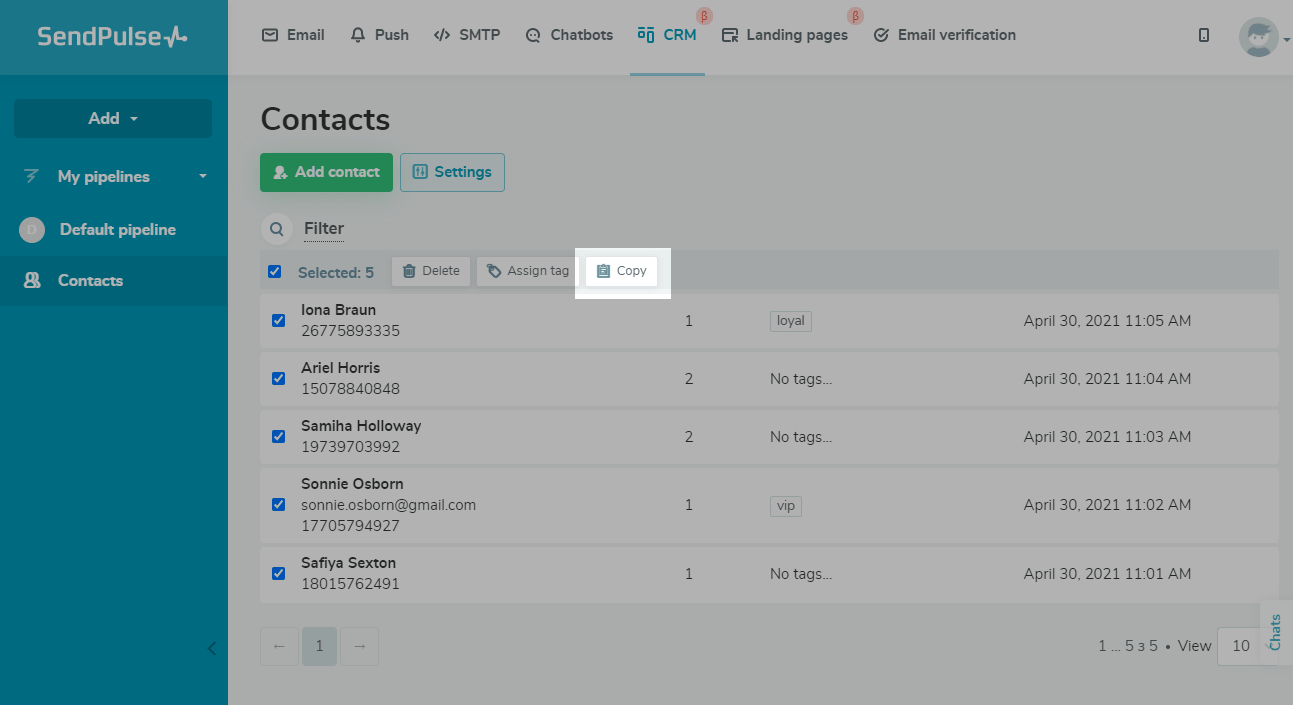1293x705 pixels.
Task: Click the mobile phone icon in header
Action: click(1204, 35)
